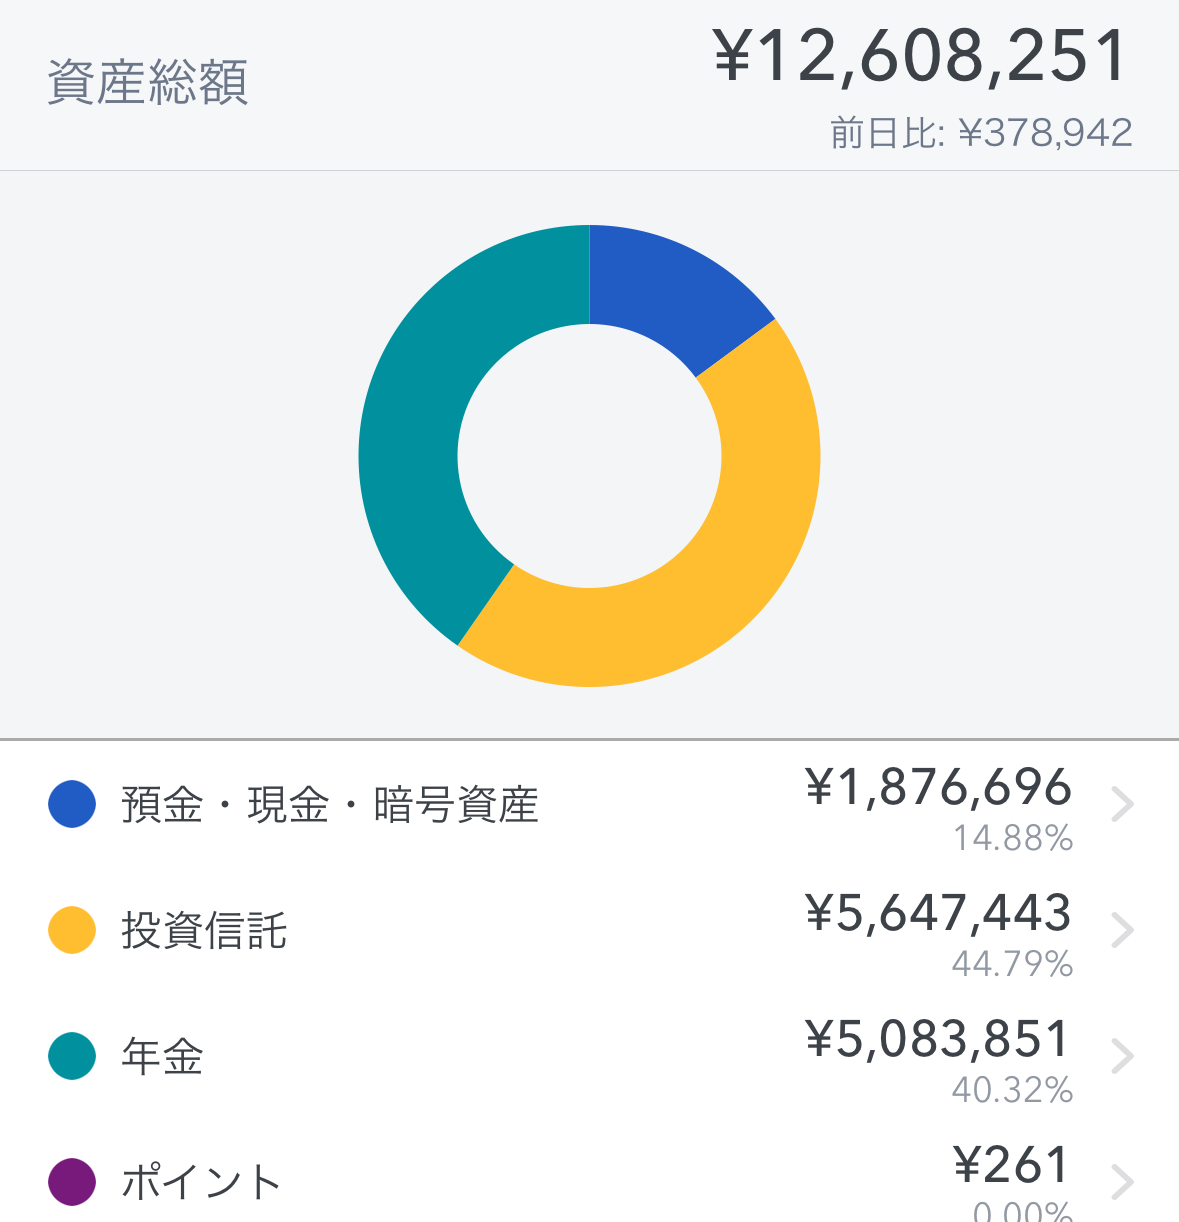
Task: Click the teal pension category dot
Action: [x=72, y=1056]
